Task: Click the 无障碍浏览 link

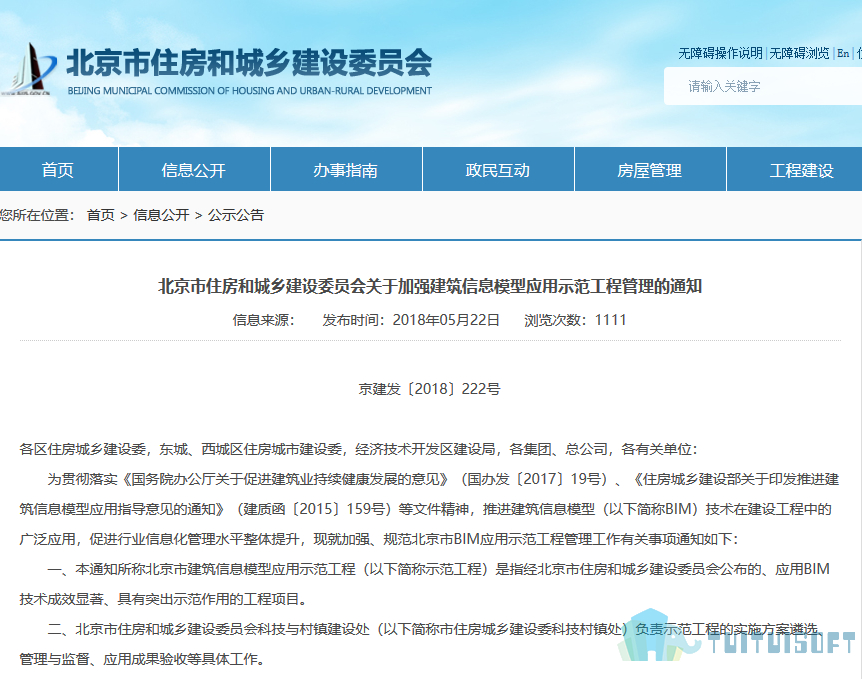Action: click(x=799, y=53)
